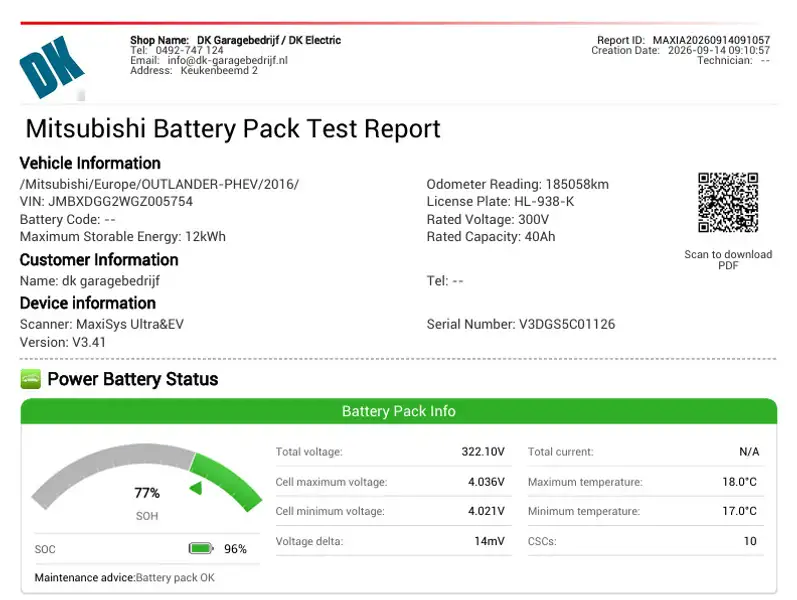This screenshot has width=797, height=600.
Task: Click the Serial Number V3DGS5C01126 text
Action: pos(520,324)
